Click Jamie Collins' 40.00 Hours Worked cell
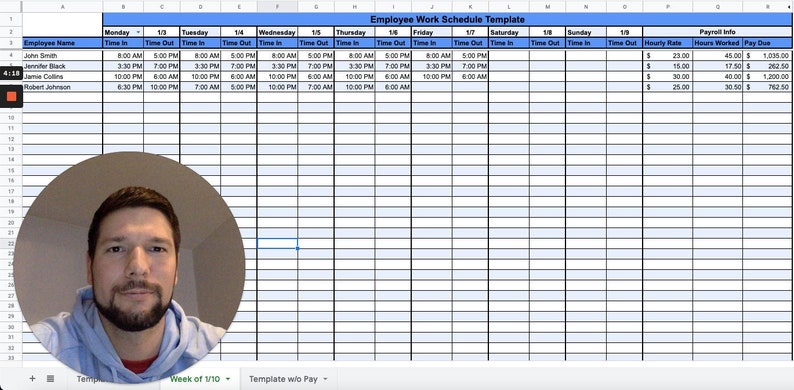794x390 pixels. tap(718, 76)
